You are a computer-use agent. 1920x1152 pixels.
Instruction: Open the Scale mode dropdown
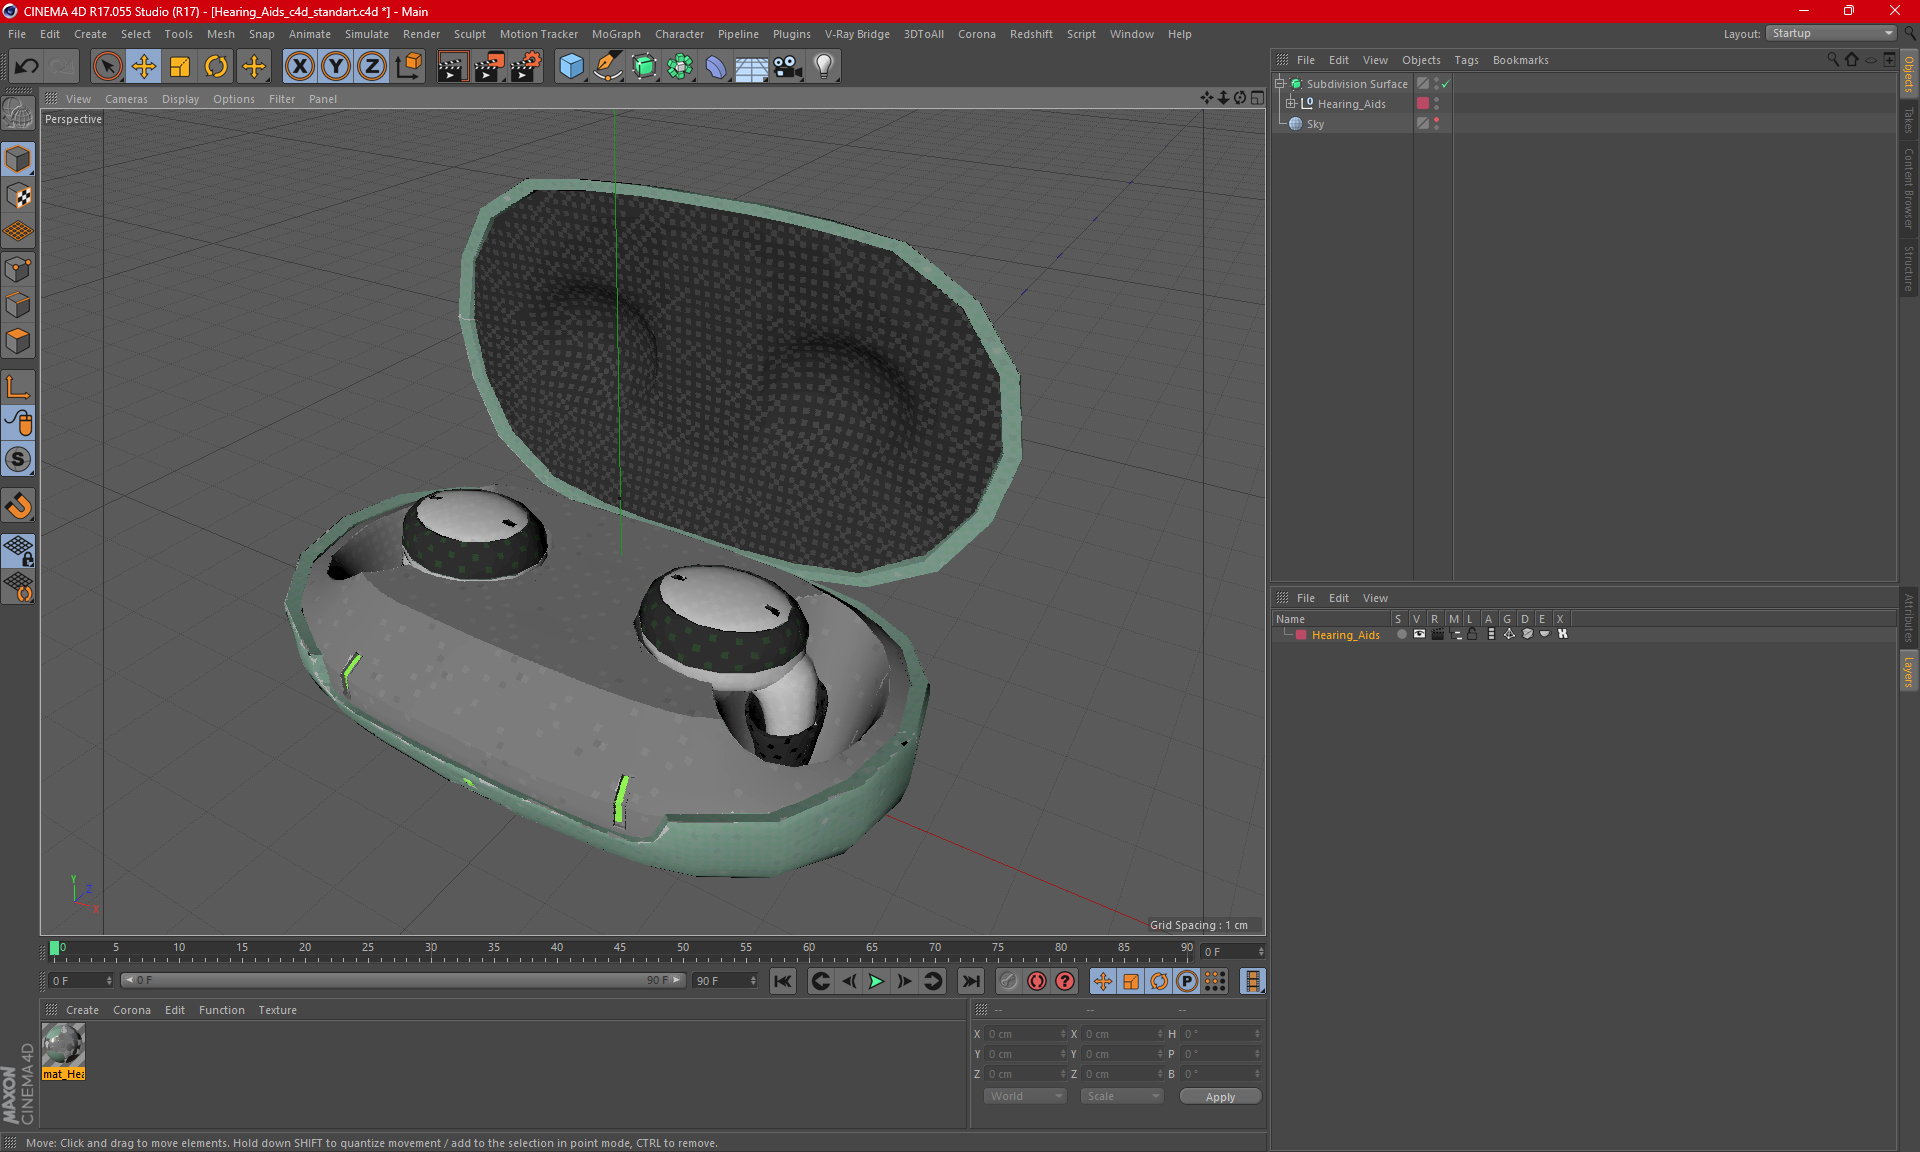coord(1122,1096)
